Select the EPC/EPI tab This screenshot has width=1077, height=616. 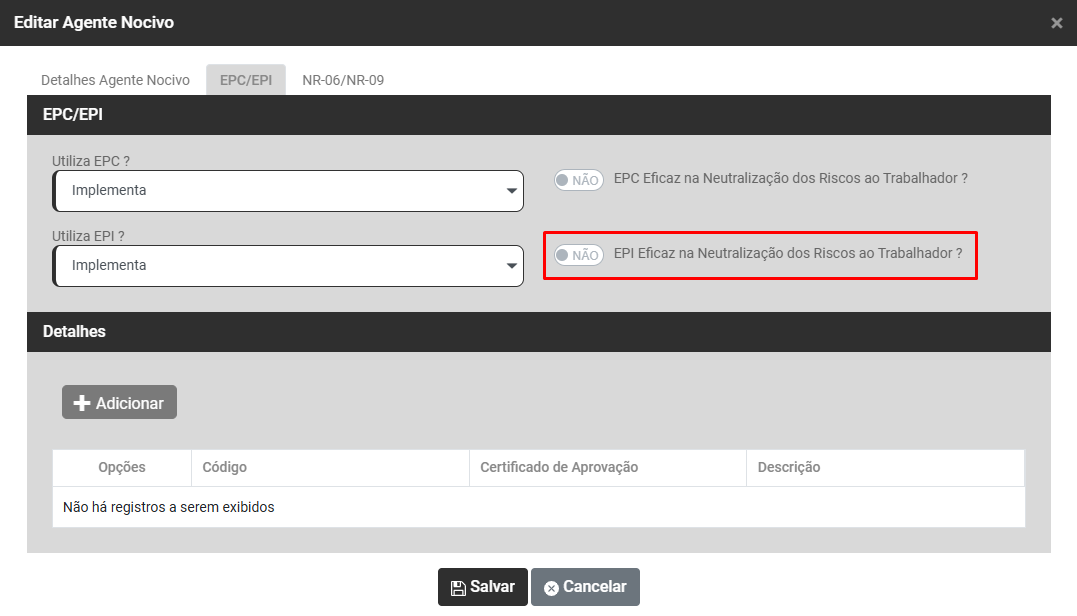tap(246, 80)
